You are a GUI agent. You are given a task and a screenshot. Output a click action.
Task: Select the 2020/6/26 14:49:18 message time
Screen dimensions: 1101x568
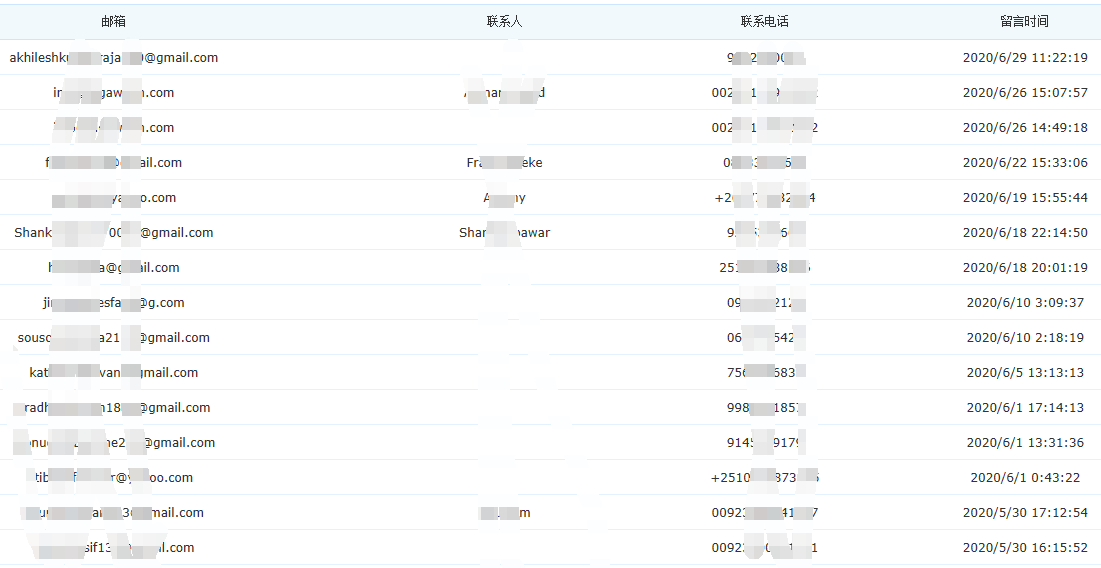pyautogui.click(x=1024, y=128)
